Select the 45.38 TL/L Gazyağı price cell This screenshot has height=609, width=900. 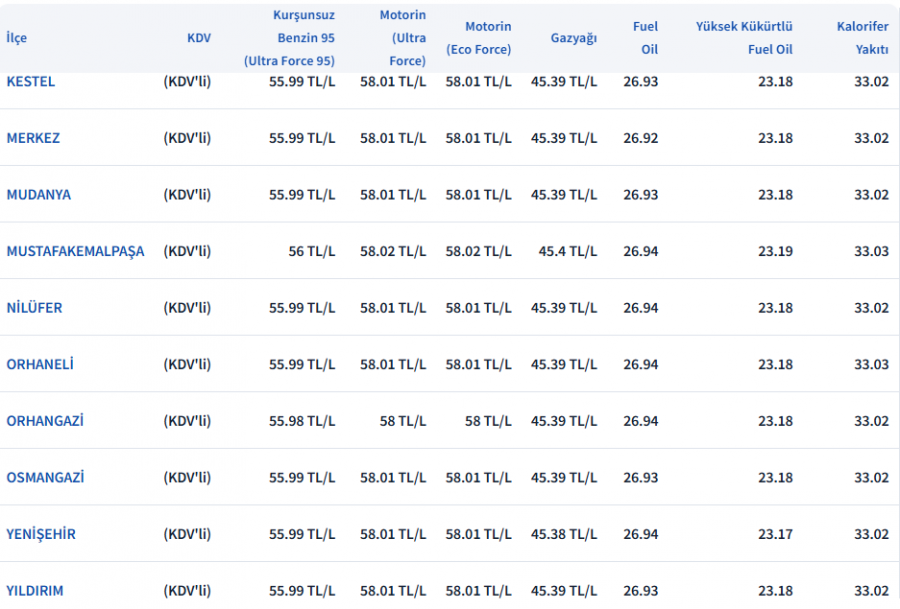563,534
